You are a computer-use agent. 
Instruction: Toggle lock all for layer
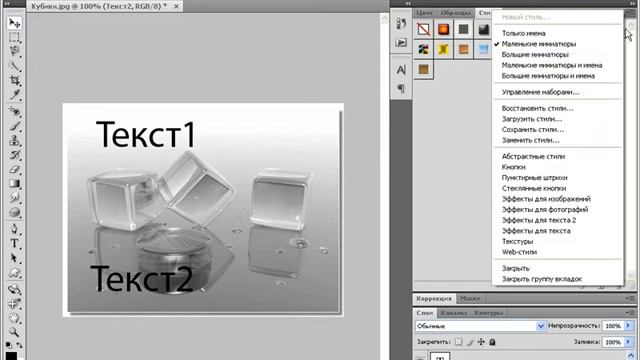pyautogui.click(x=492, y=342)
